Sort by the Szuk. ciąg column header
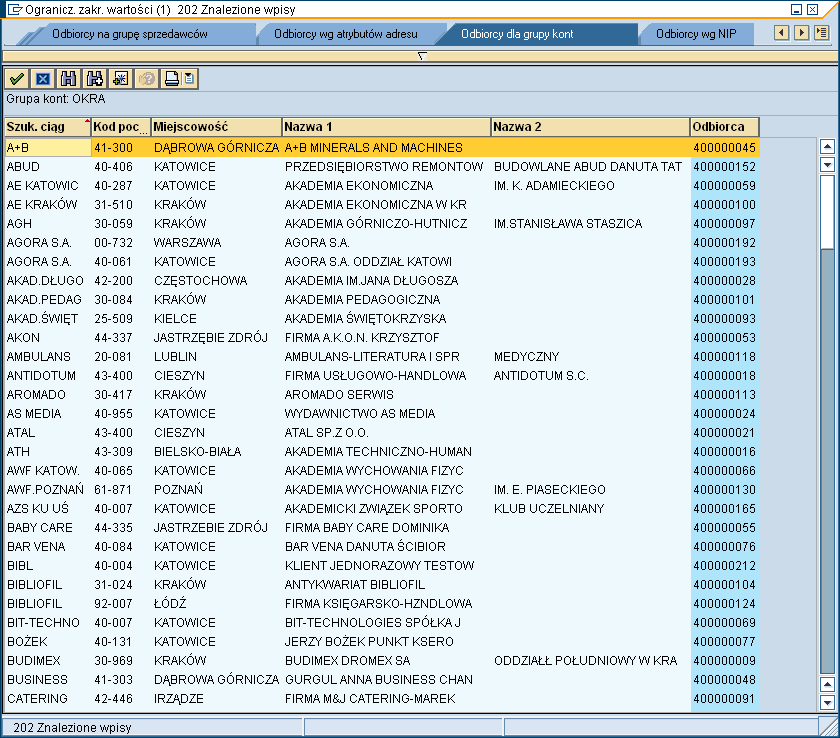Screen dimensions: 840x738 pos(48,127)
